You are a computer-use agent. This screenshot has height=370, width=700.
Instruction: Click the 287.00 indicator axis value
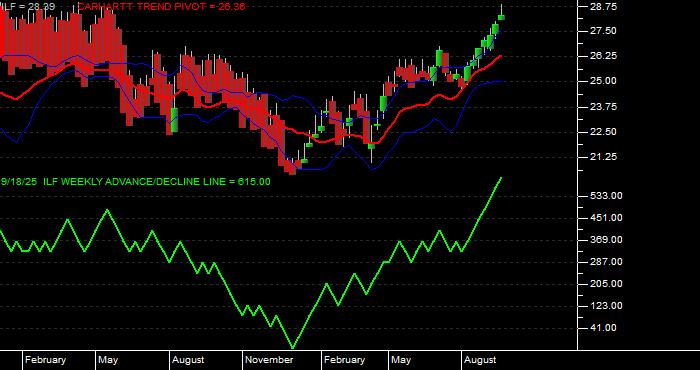tap(606, 262)
